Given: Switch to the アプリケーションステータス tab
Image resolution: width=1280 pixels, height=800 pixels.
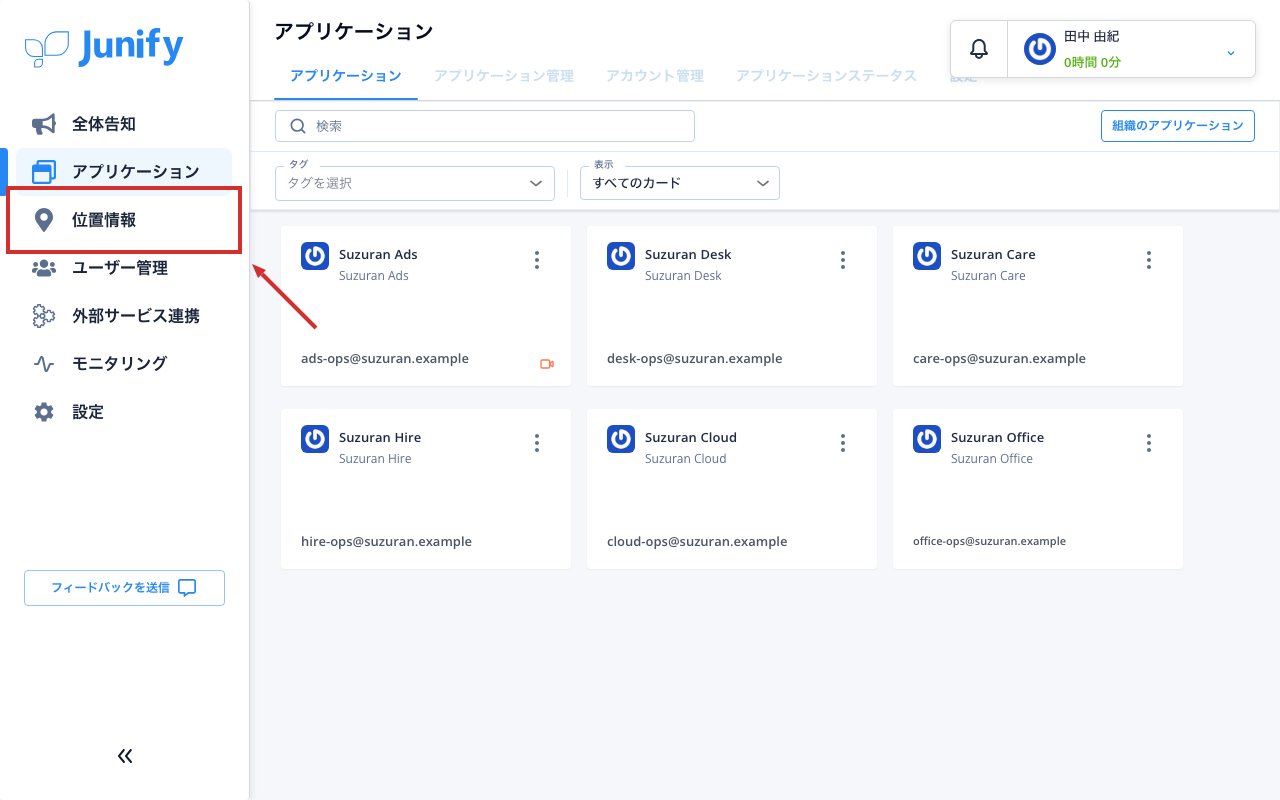Looking at the screenshot, I should 827,76.
